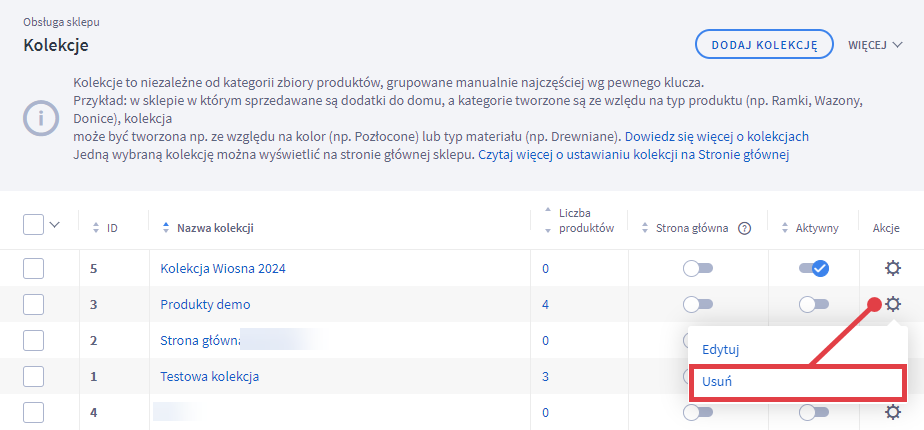Viewport: 924px width, 430px height.
Task: Open Dowiedz się więcej o kolekcjach link
Action: click(x=717, y=136)
